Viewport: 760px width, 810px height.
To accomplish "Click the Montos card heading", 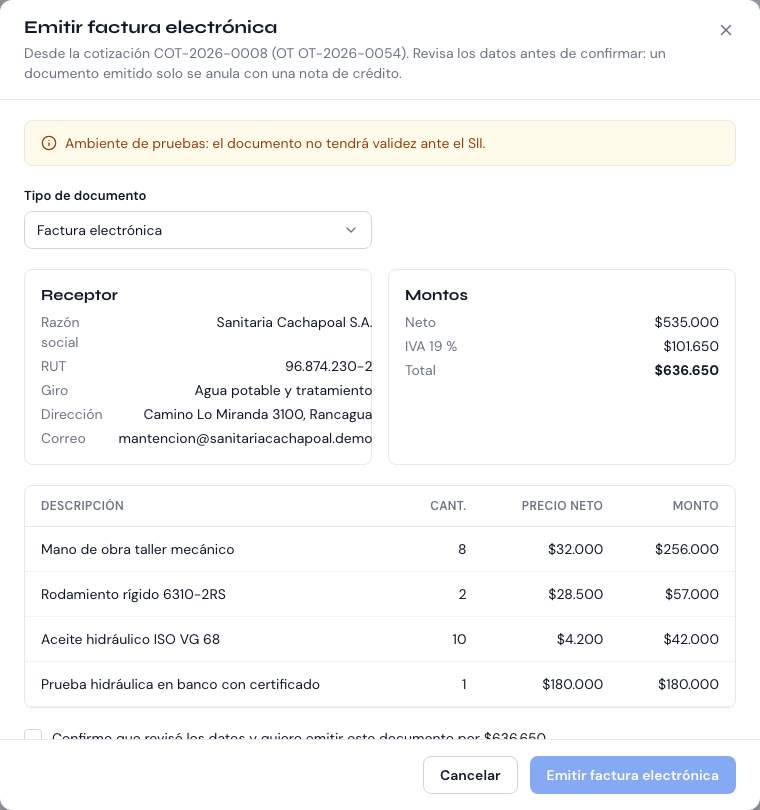I will tap(436, 295).
